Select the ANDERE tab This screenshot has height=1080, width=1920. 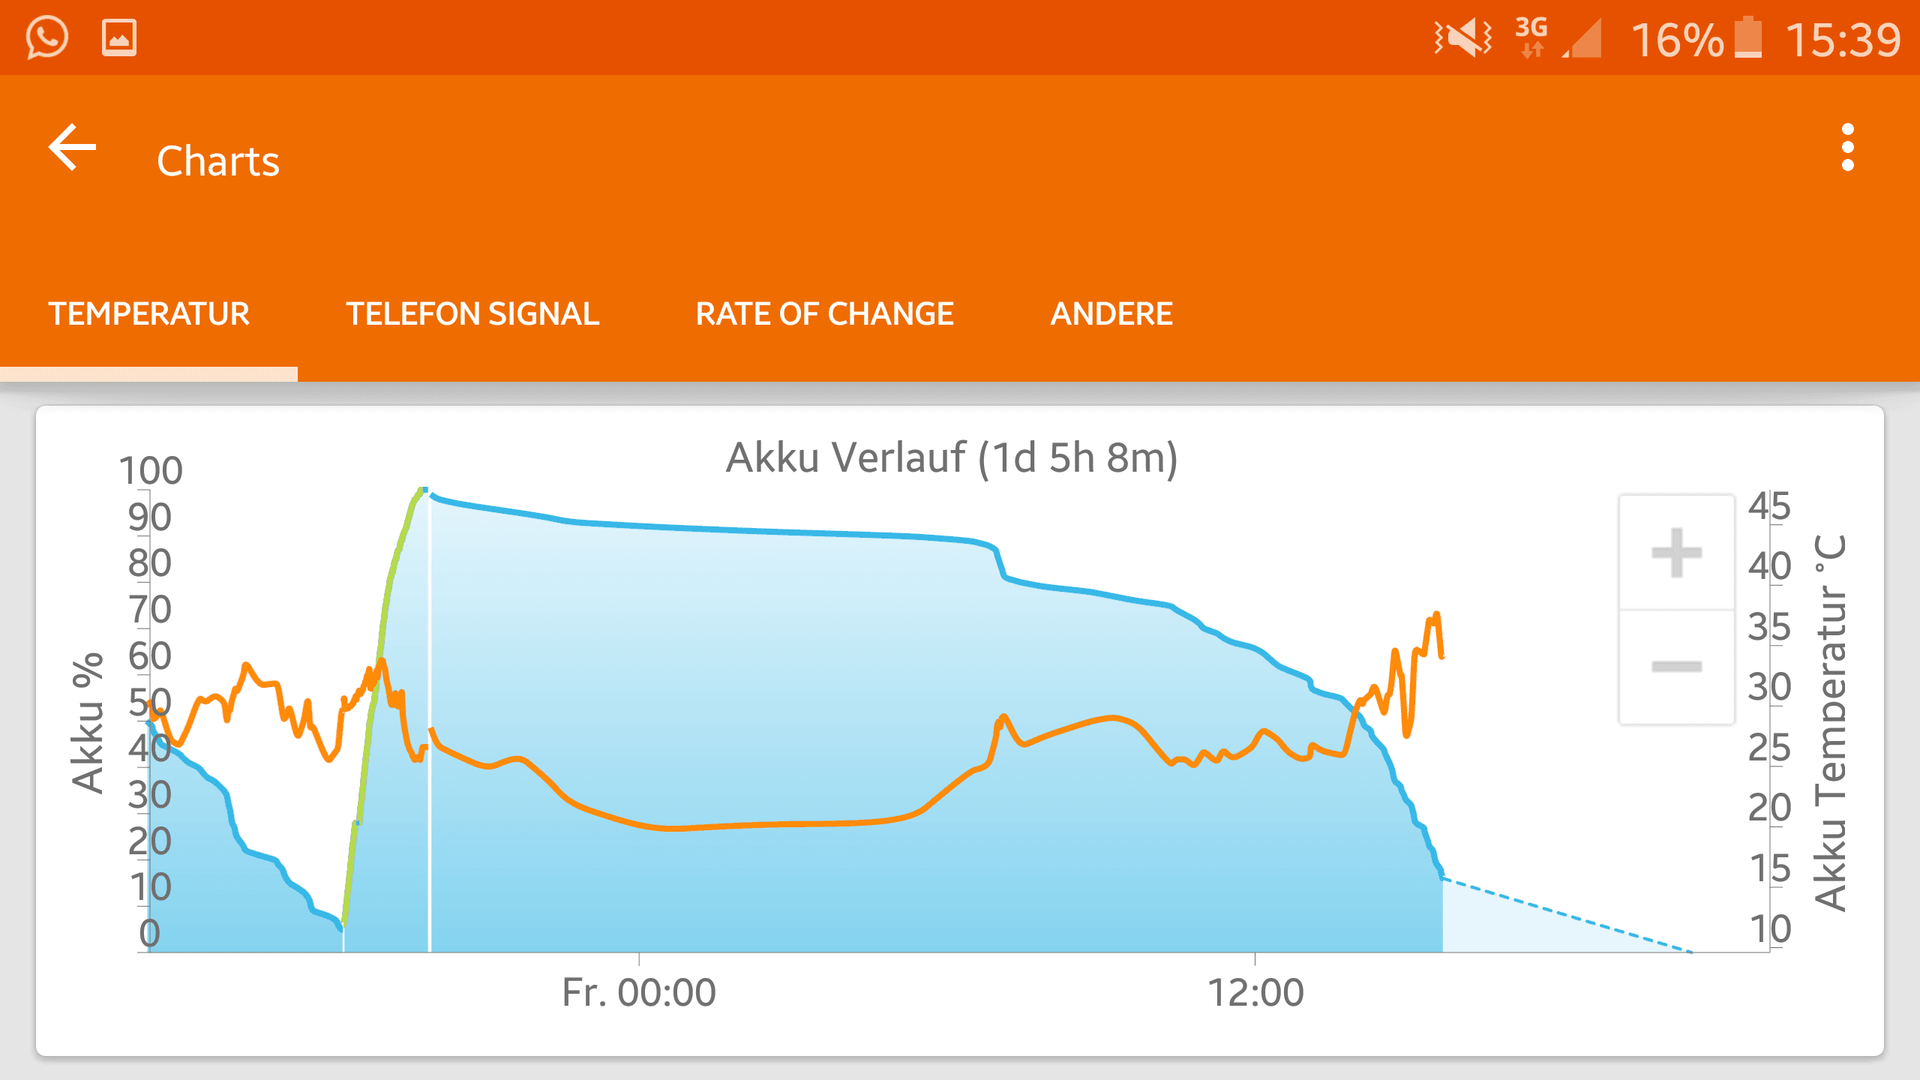pos(1111,314)
